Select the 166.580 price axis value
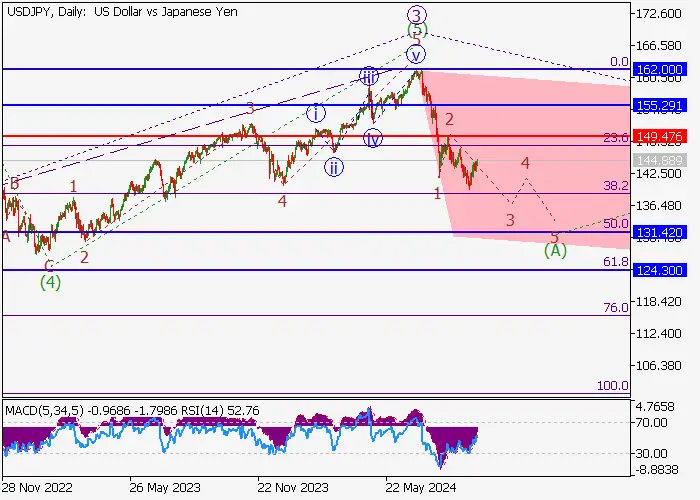This screenshot has width=700, height=500. tap(658, 46)
